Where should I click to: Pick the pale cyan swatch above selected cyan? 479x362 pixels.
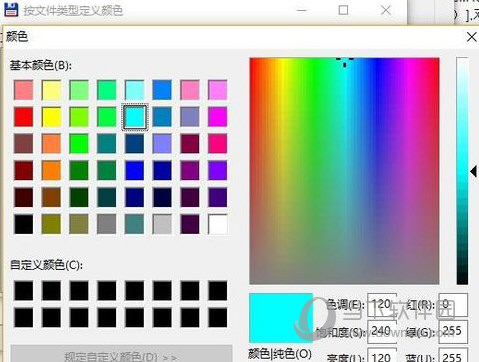click(x=135, y=90)
